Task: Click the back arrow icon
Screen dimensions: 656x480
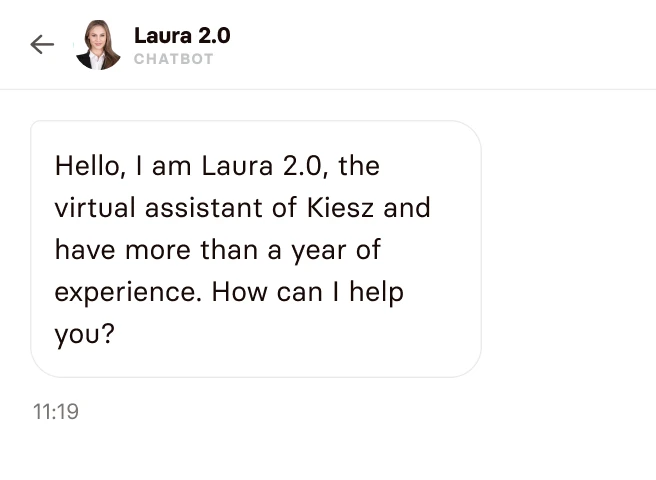Action: tap(42, 44)
